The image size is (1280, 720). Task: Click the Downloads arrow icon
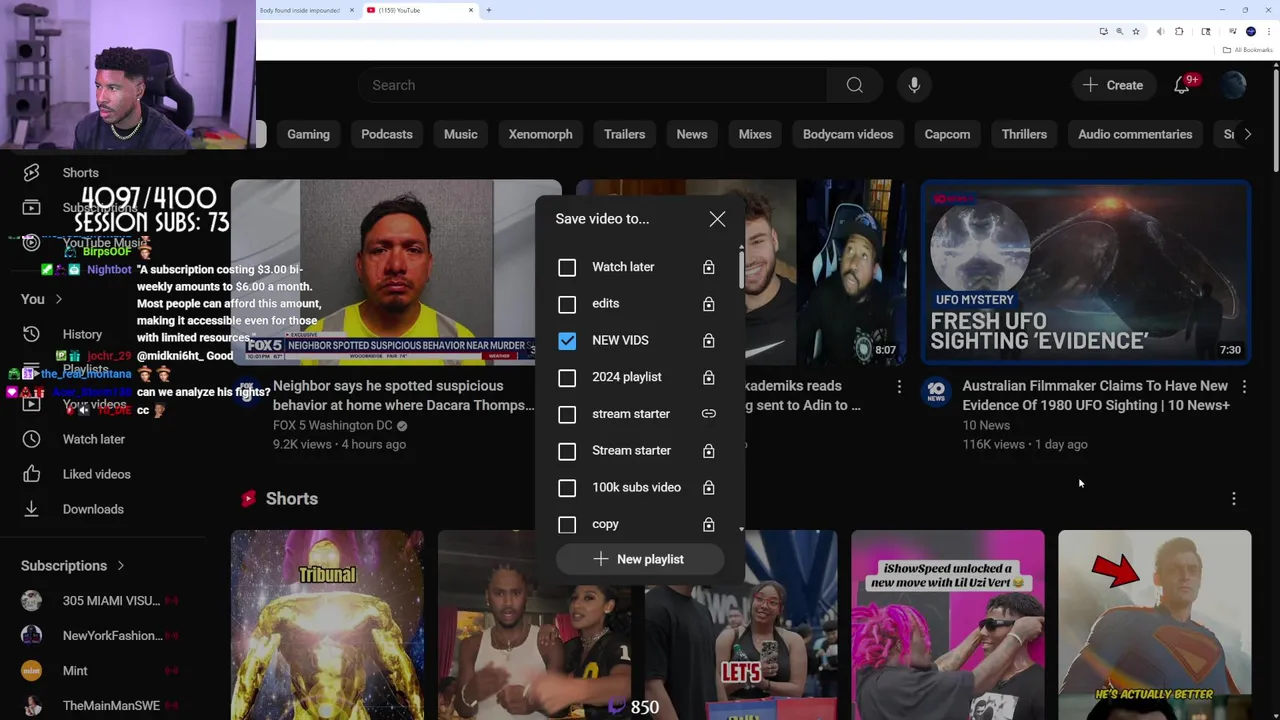pyautogui.click(x=31, y=509)
